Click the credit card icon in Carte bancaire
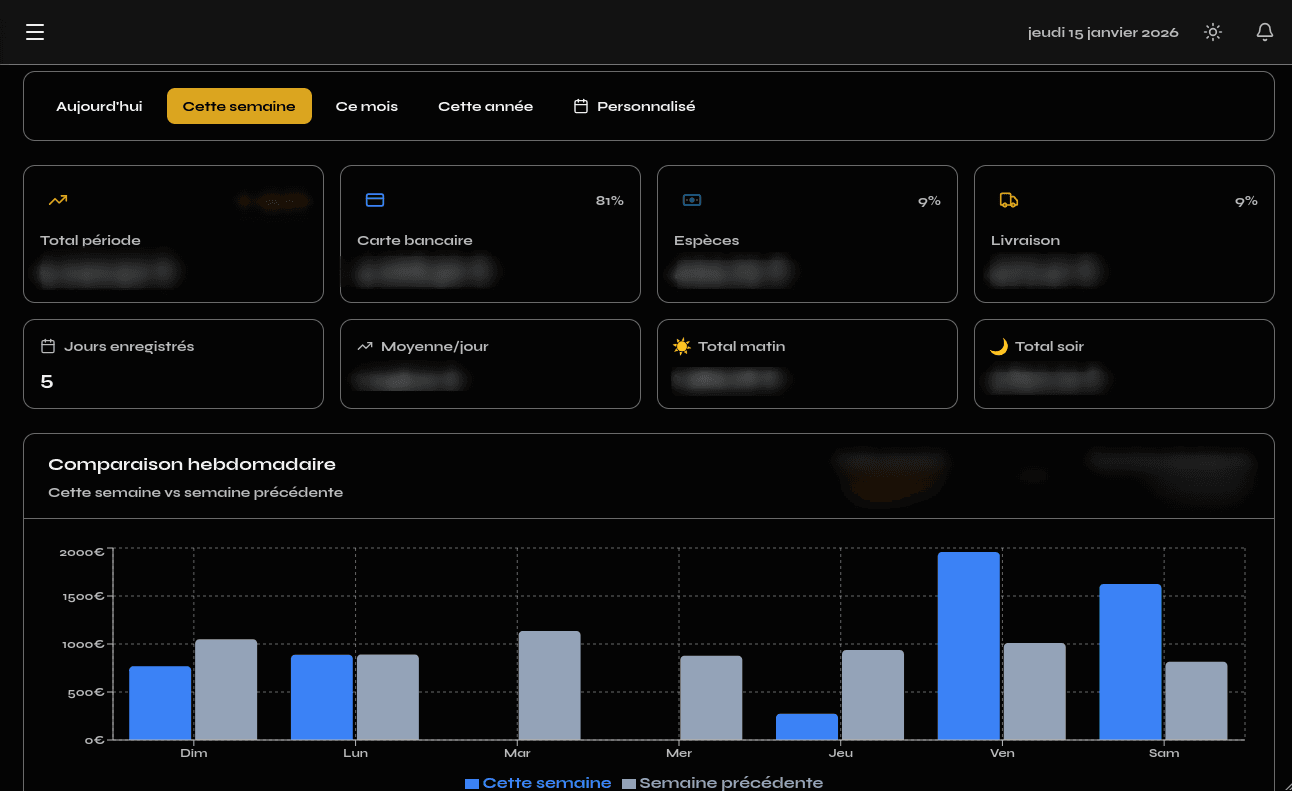The width and height of the screenshot is (1292, 791). pyautogui.click(x=375, y=200)
